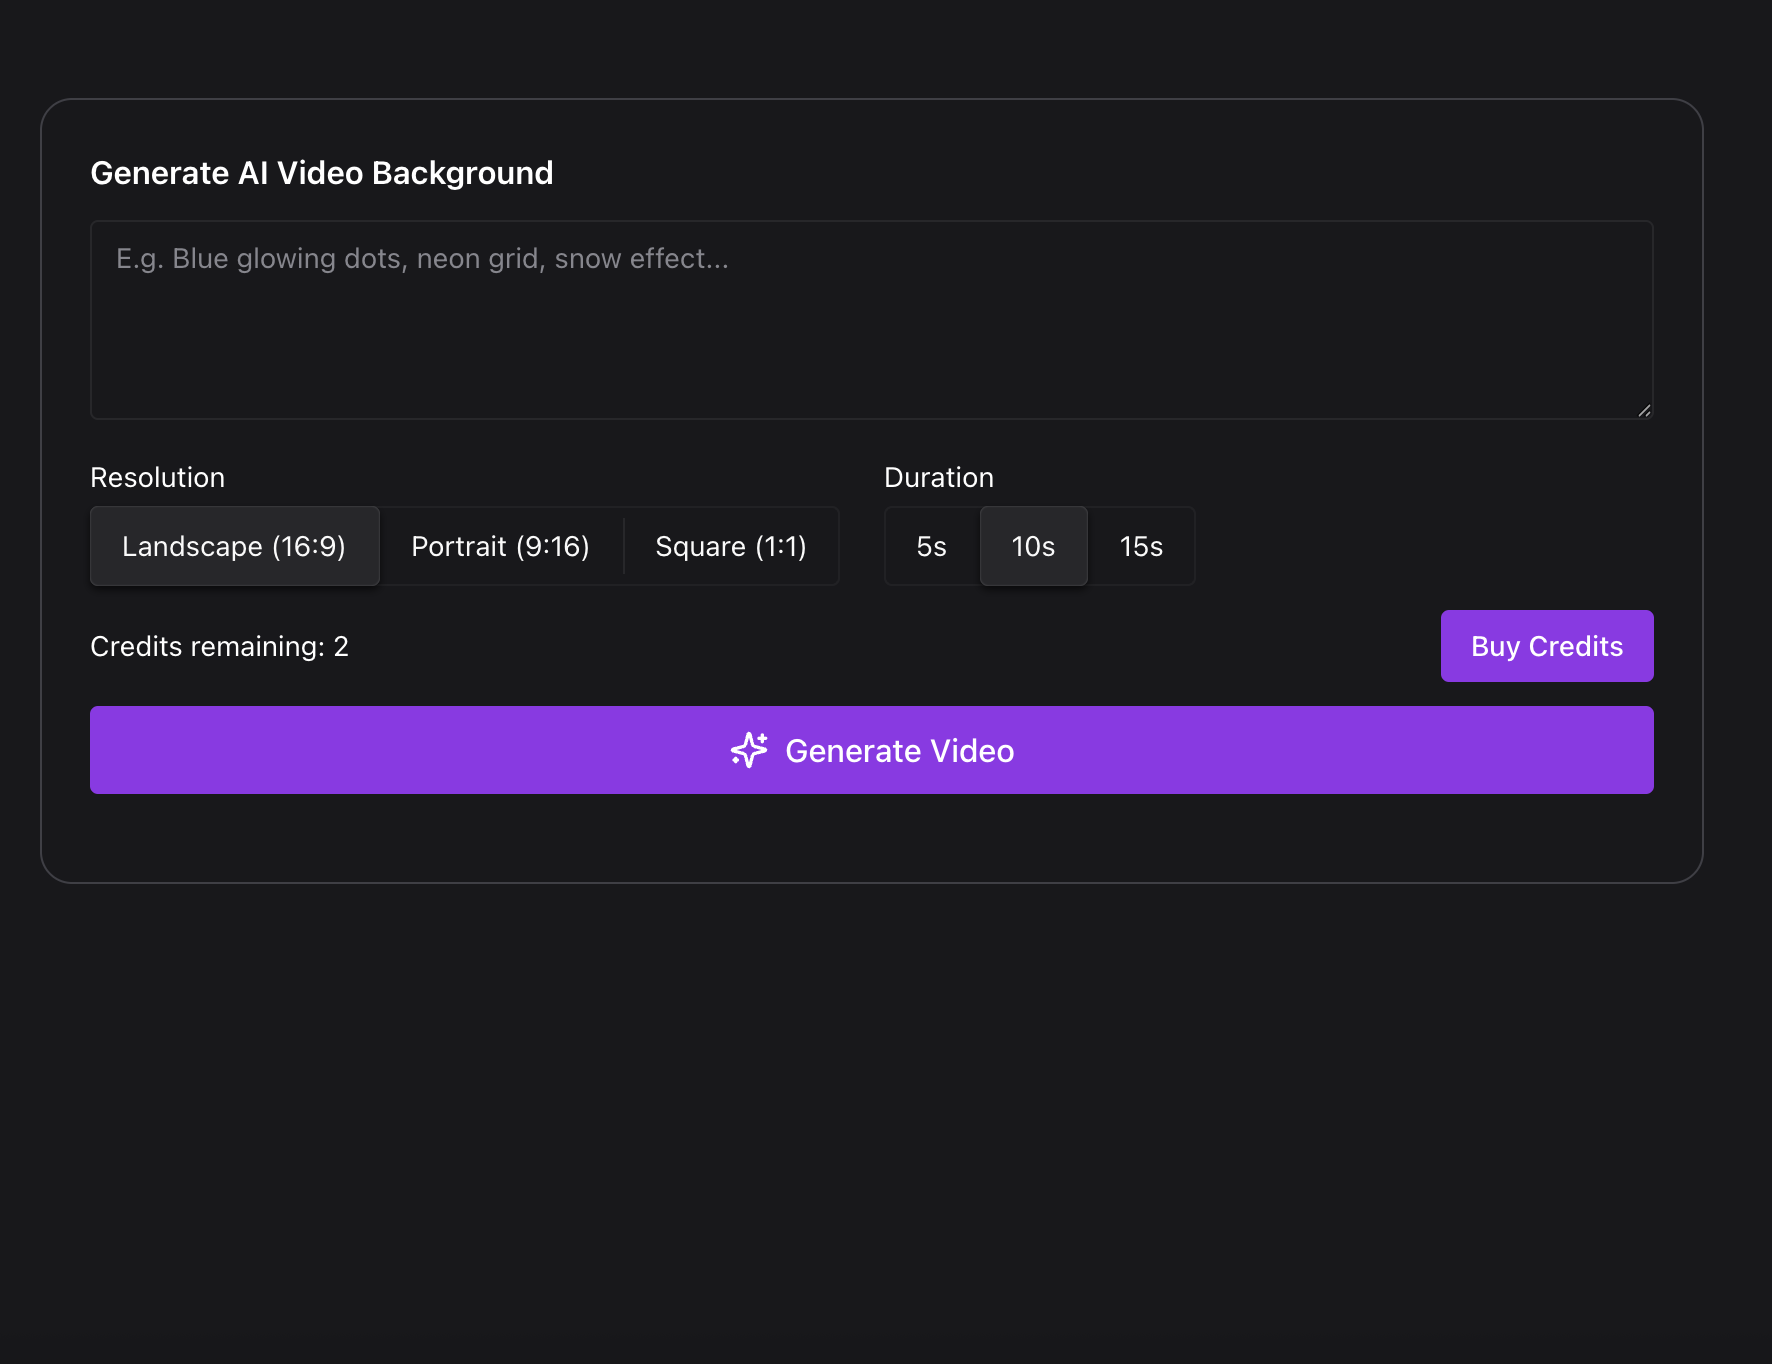Click the textarea resize handle
Screen dimensions: 1772x1364
click(1645, 408)
